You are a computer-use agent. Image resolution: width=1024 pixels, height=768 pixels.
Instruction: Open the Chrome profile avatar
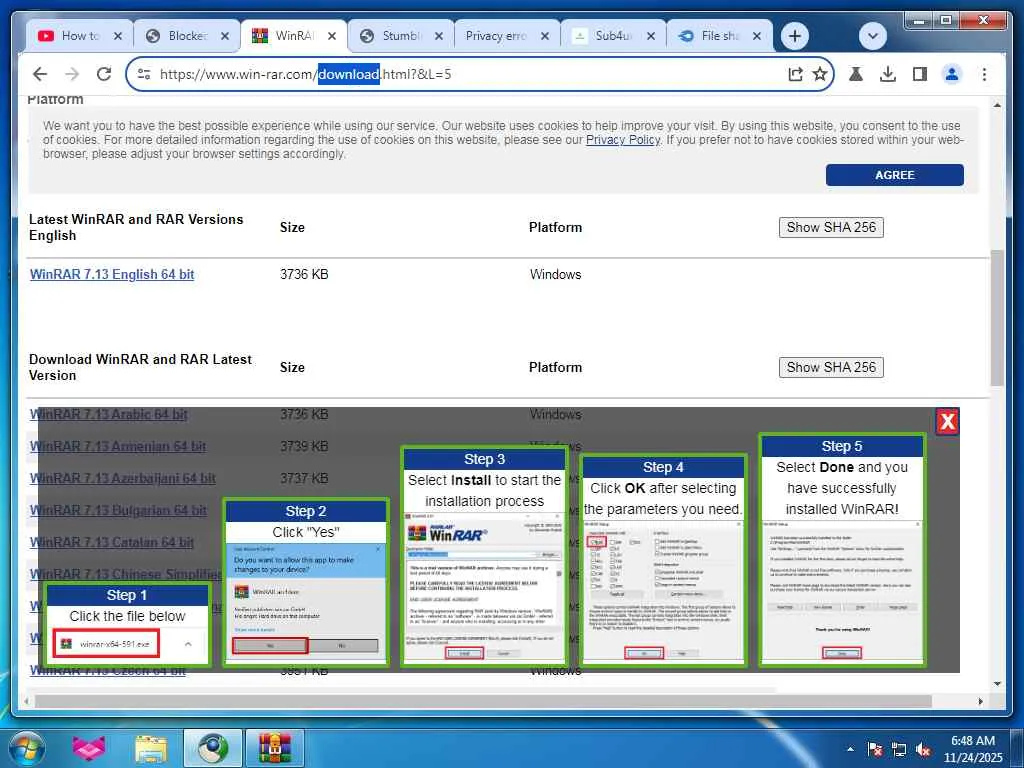(x=952, y=74)
